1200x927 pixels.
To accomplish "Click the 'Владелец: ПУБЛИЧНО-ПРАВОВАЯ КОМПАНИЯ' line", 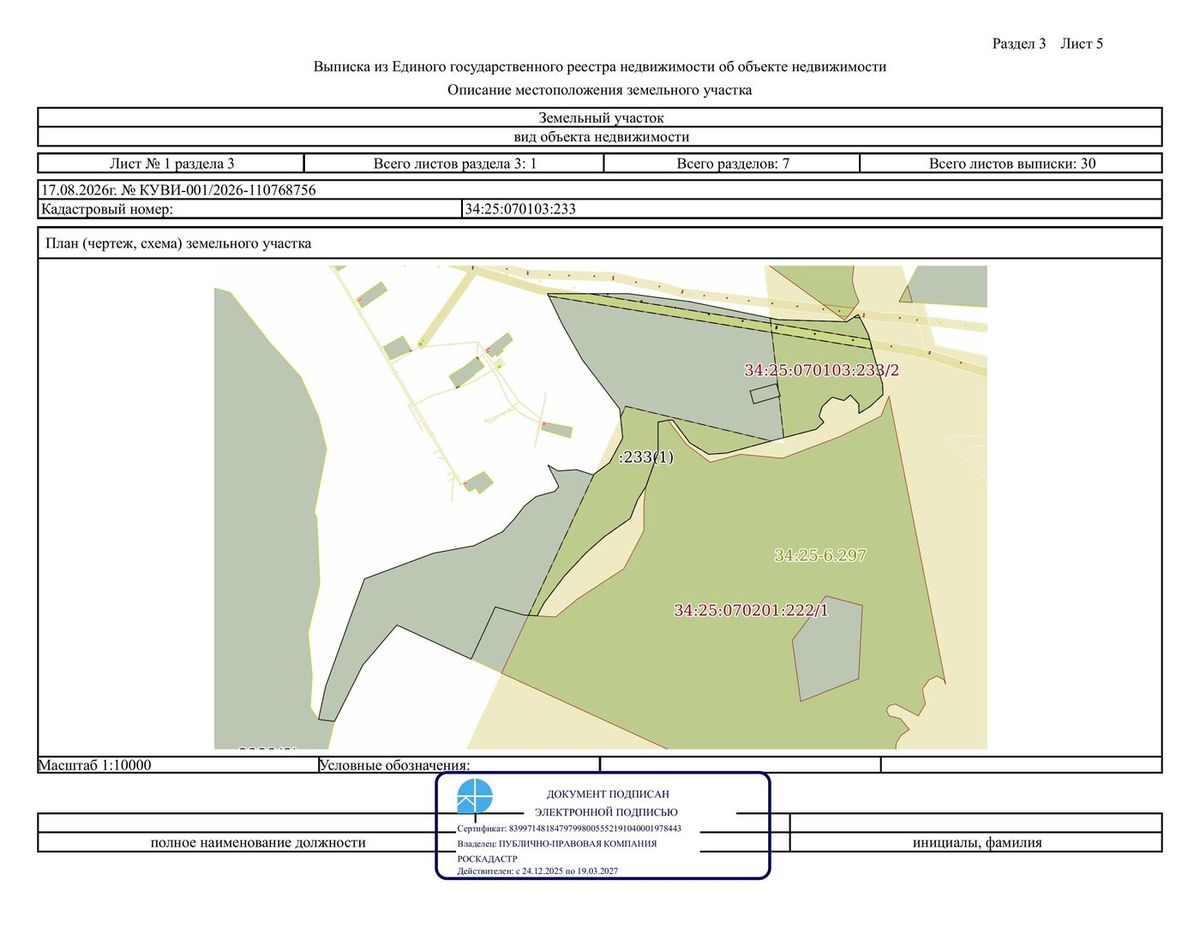I will pos(557,843).
